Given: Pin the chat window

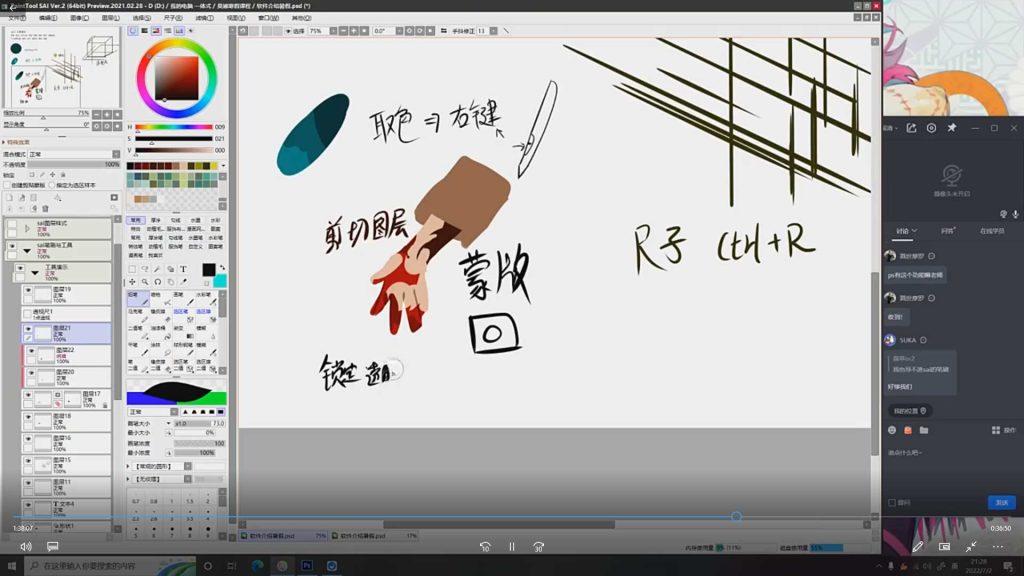Looking at the screenshot, I should [x=952, y=128].
